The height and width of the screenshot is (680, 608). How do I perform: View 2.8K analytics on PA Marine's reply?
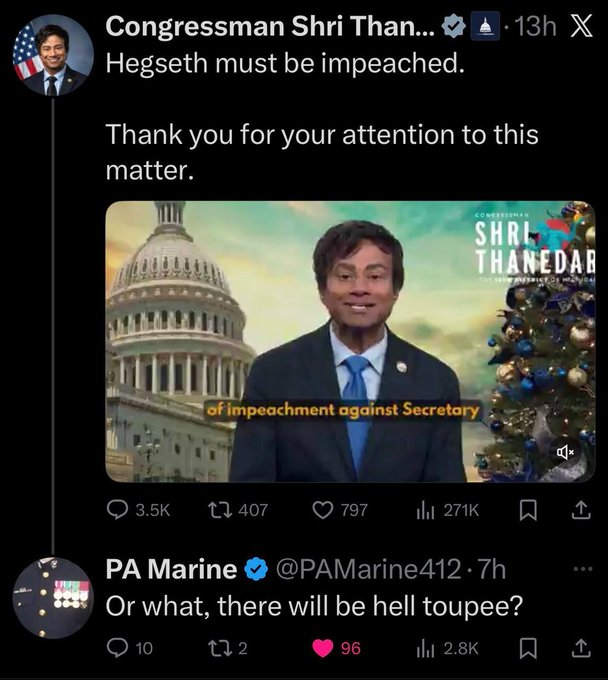click(x=425, y=648)
